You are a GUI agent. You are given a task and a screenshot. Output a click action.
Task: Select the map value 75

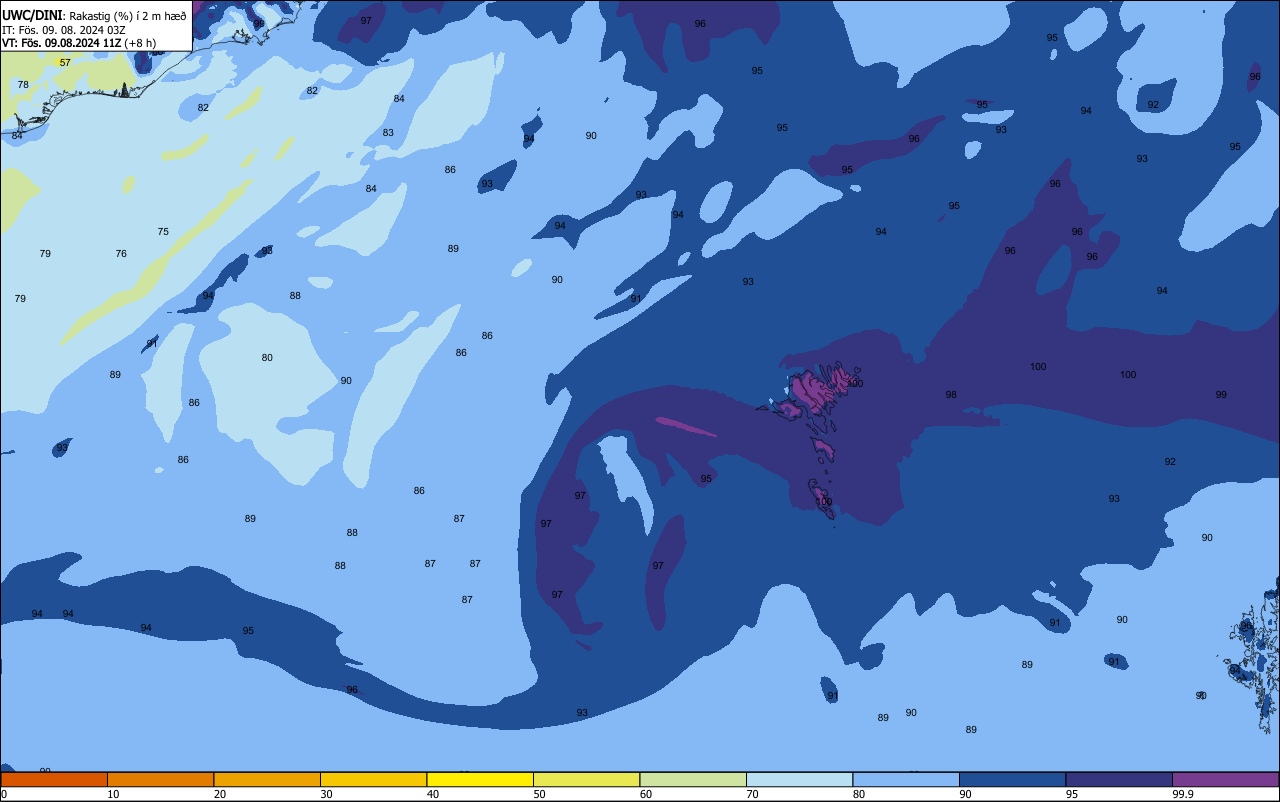click(x=163, y=231)
